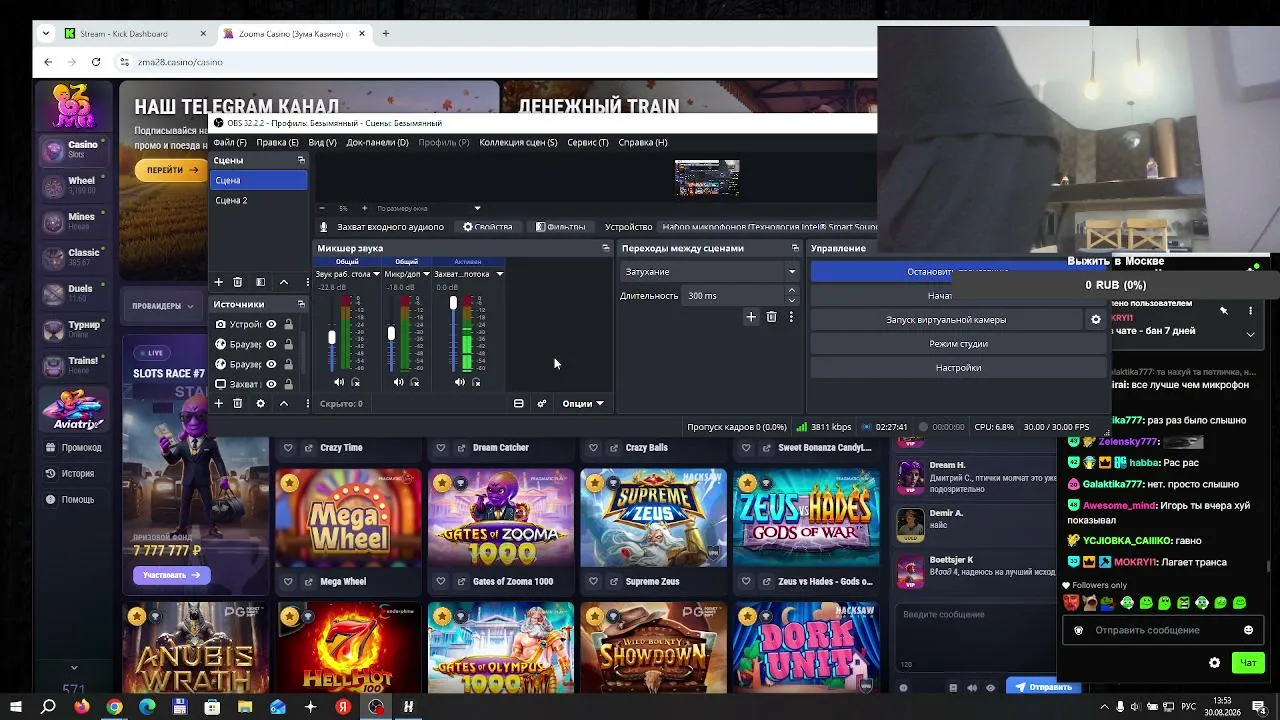Open source properties gear in Sources toolbar
The image size is (1280, 720).
coord(260,403)
